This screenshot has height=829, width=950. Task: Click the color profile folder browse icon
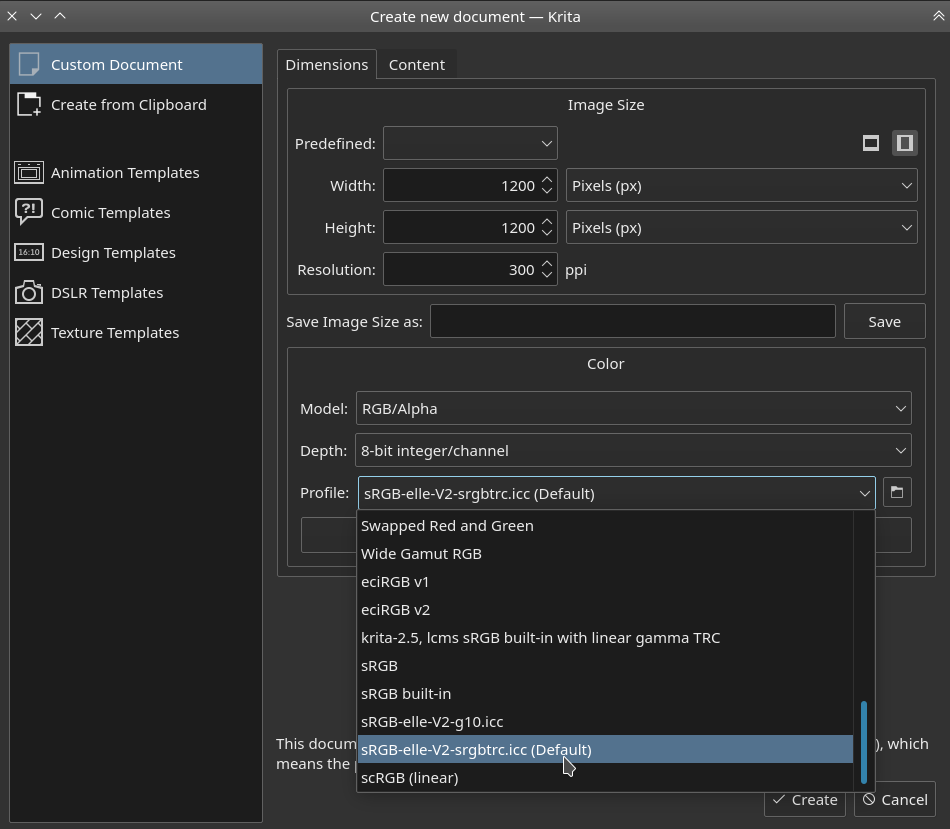(897, 493)
